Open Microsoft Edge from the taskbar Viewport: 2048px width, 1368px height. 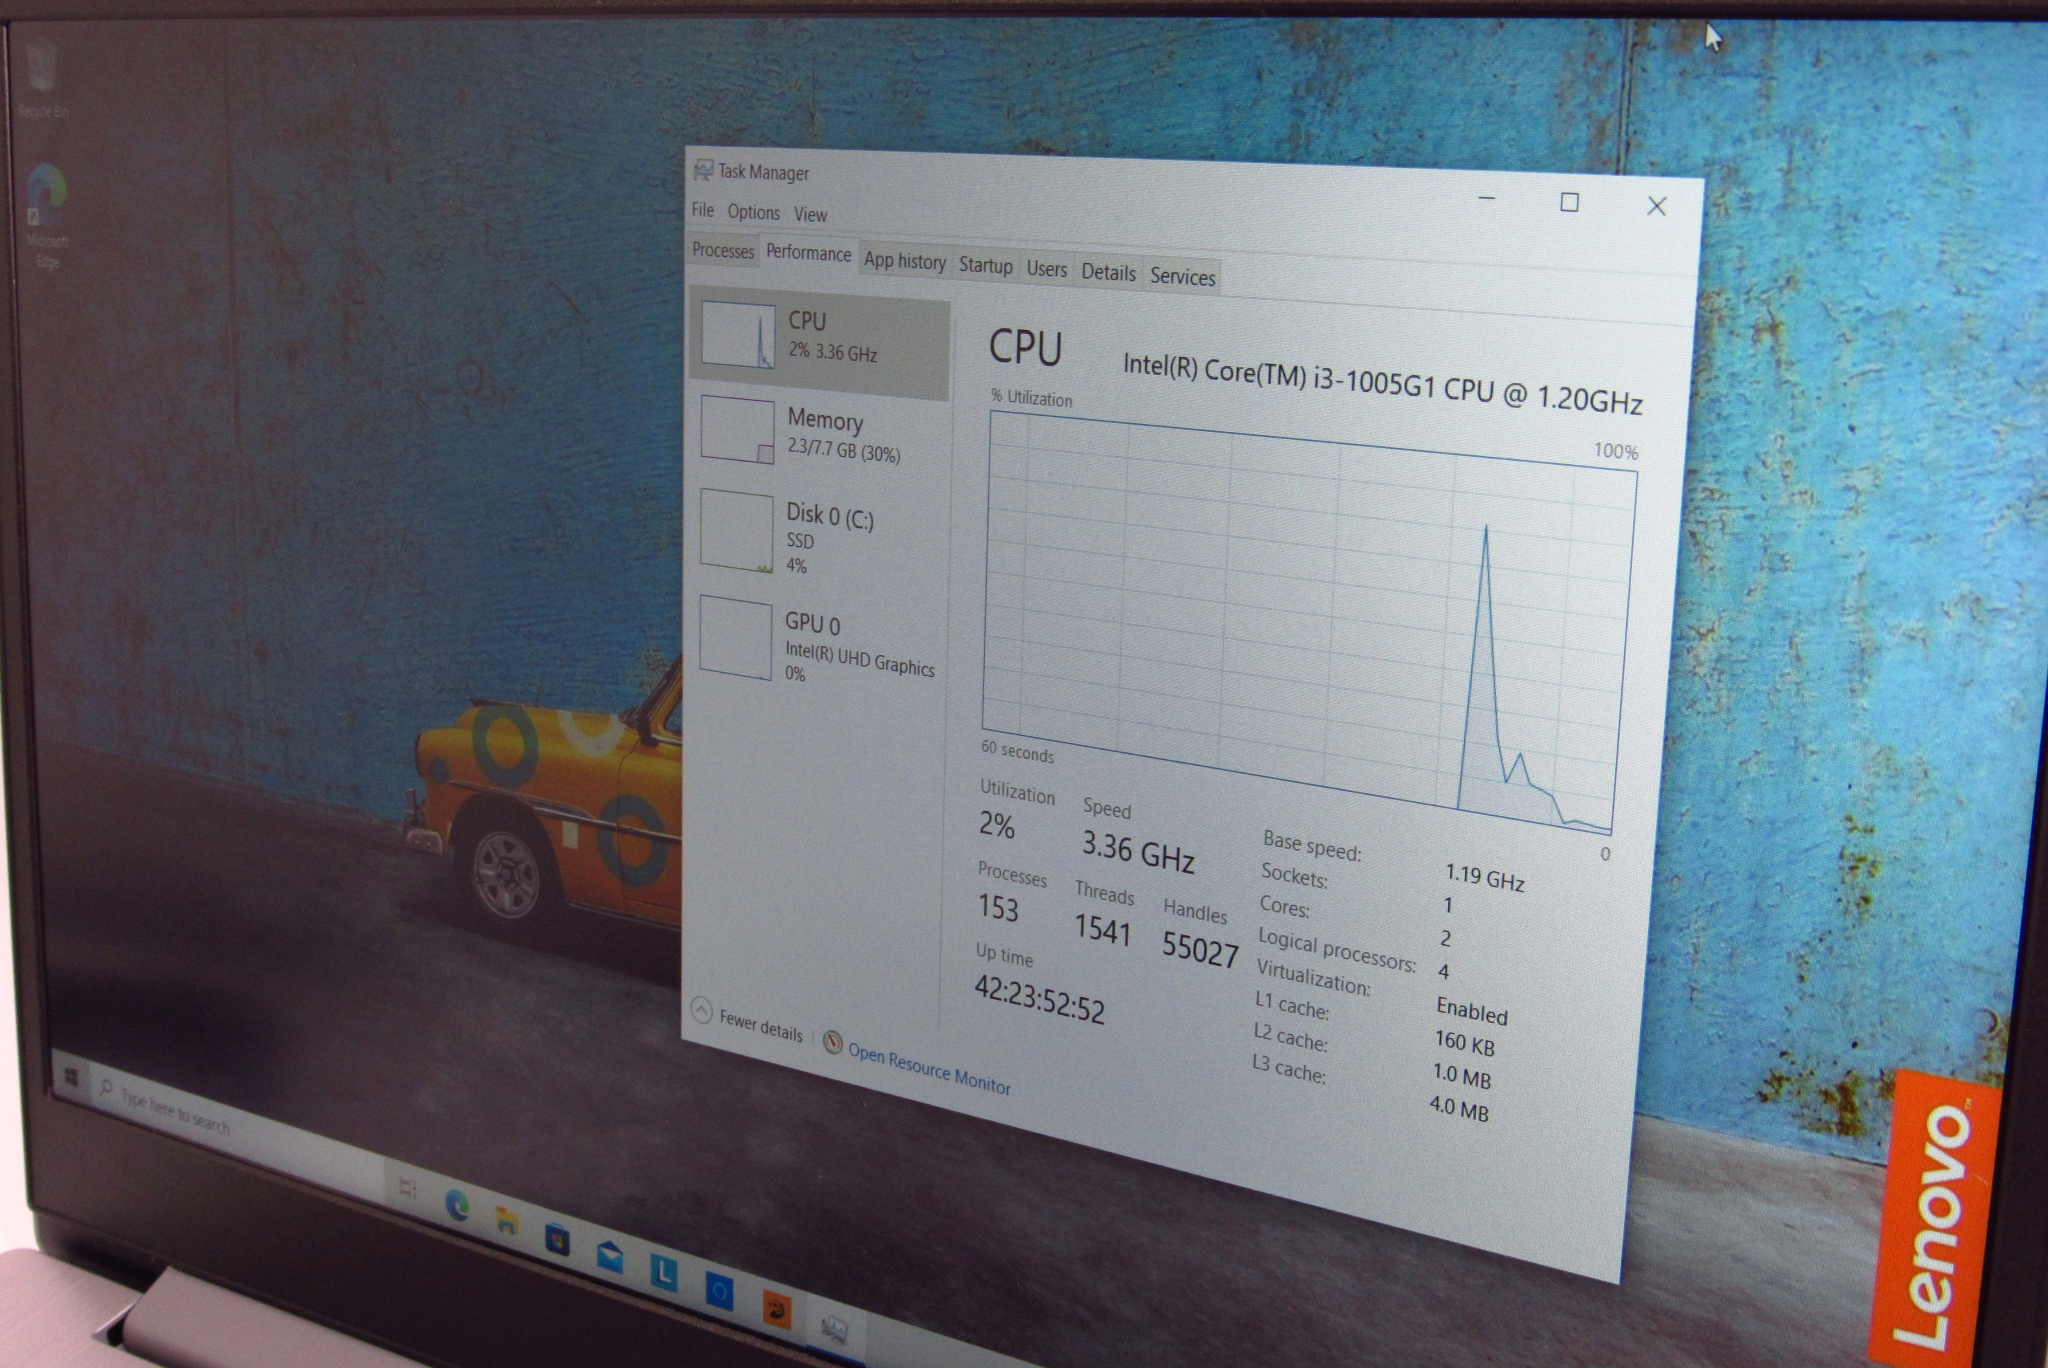point(458,1205)
